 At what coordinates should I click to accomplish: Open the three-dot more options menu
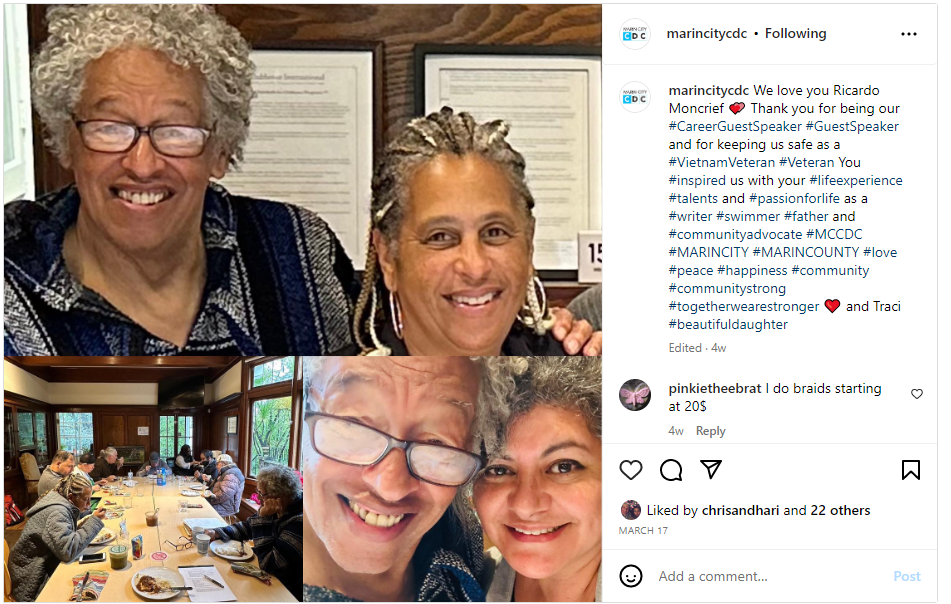pos(909,34)
